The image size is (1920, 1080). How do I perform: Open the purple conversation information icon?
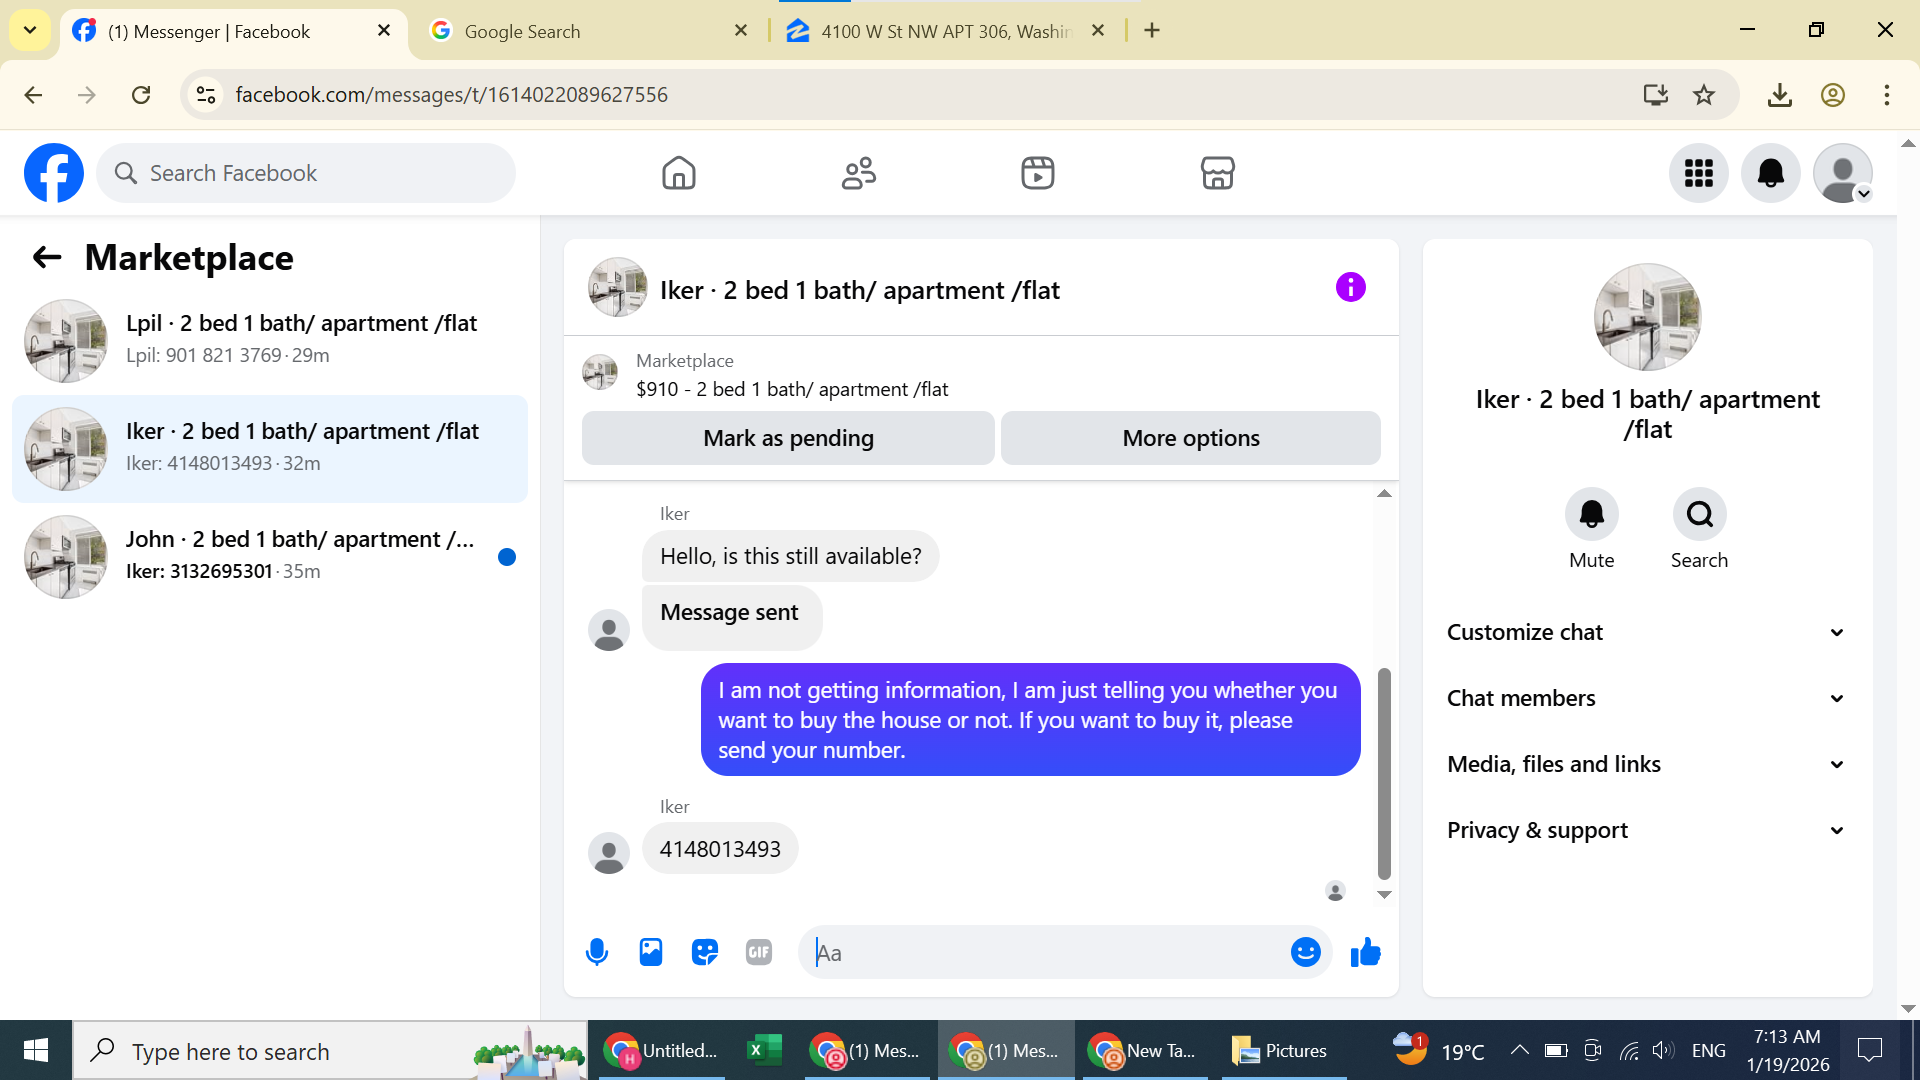[1350, 288]
